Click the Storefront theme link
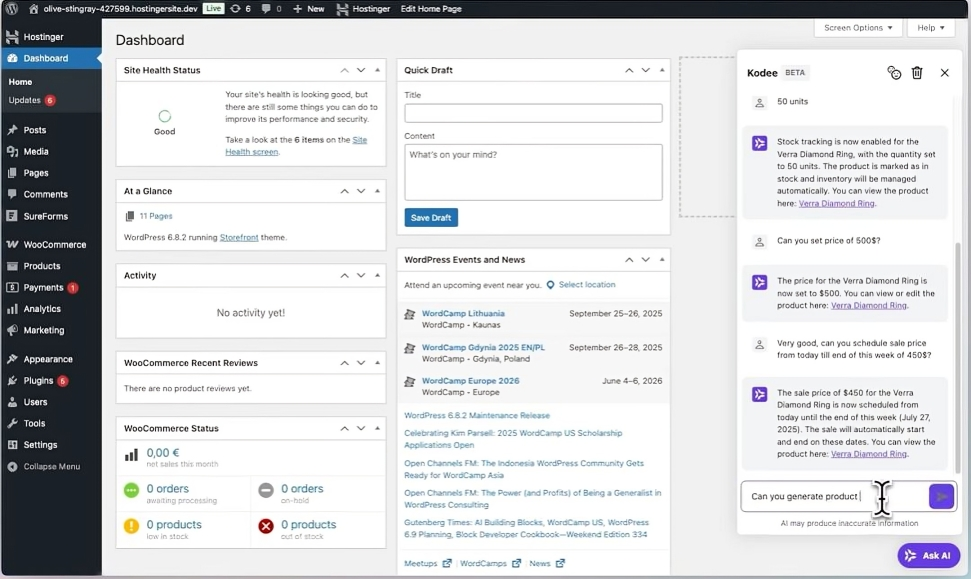The image size is (971, 579). [239, 237]
